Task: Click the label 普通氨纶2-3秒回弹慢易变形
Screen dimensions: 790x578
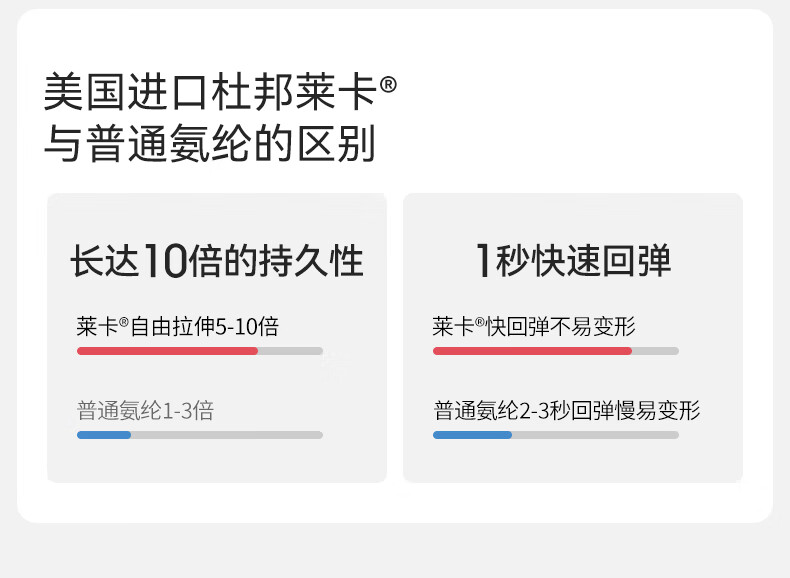Action: (566, 411)
